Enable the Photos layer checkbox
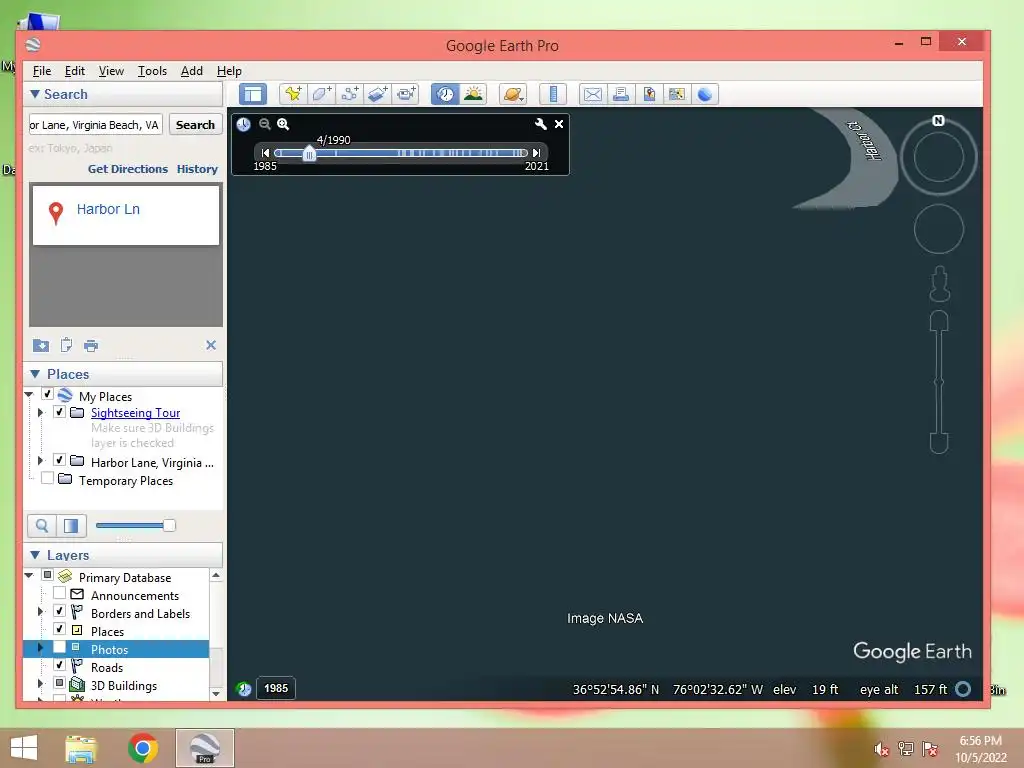Viewport: 1024px width, 768px height. [59, 647]
